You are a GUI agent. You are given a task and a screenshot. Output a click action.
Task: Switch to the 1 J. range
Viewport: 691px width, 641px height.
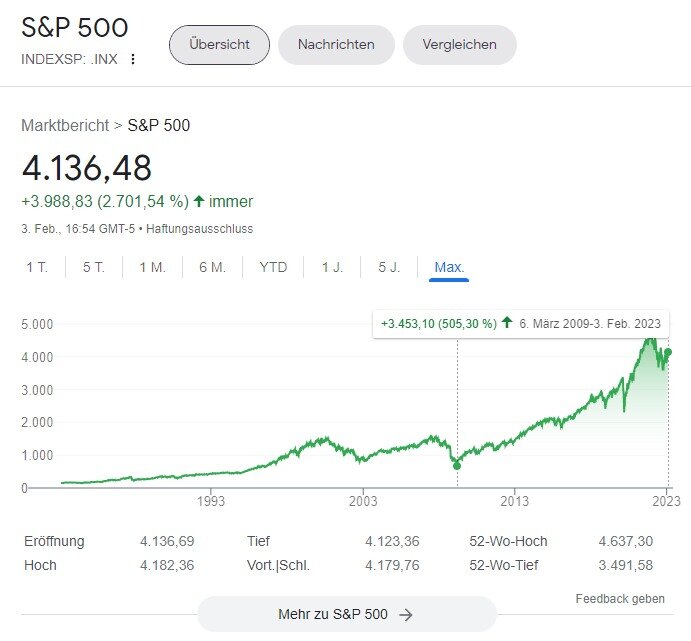tap(332, 267)
